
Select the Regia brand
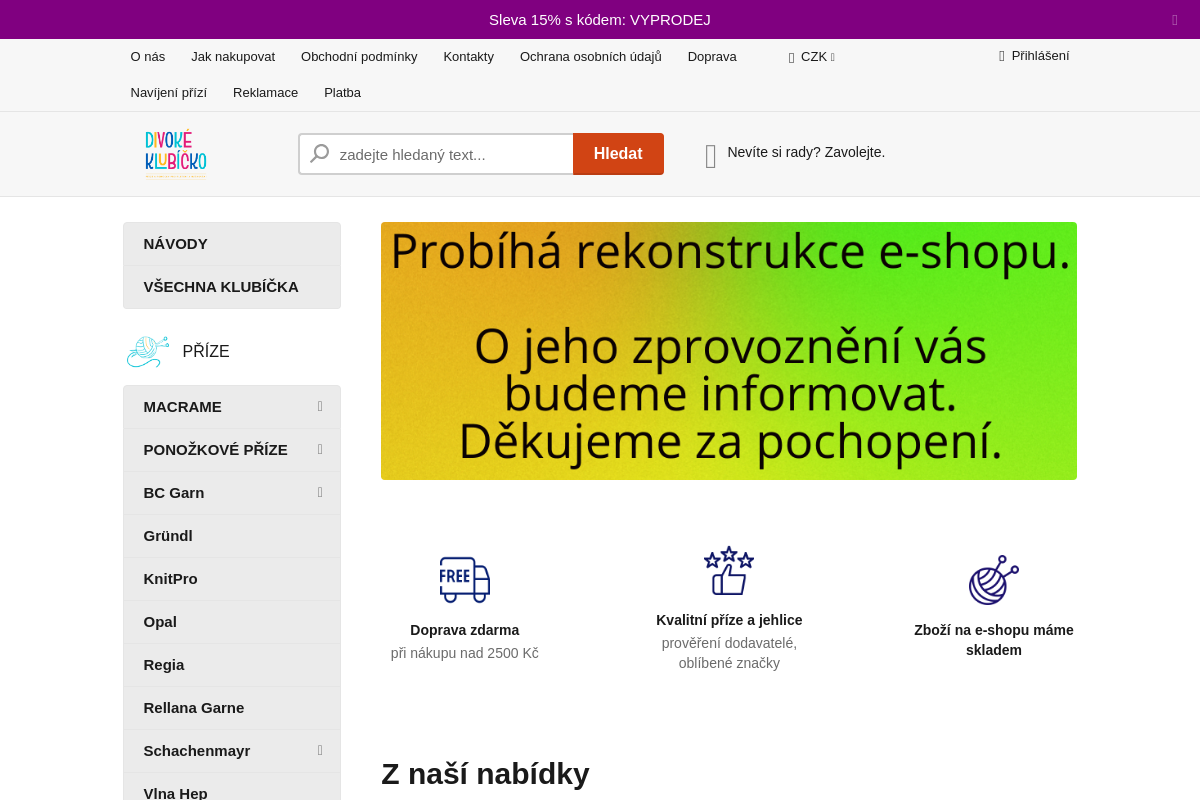point(232,665)
